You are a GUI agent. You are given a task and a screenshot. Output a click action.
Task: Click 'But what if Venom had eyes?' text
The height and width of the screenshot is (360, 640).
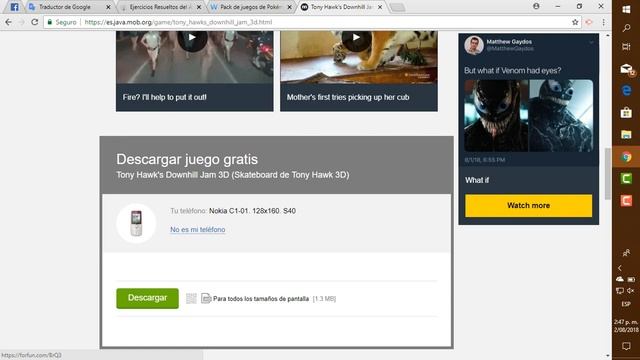pyautogui.click(x=512, y=70)
